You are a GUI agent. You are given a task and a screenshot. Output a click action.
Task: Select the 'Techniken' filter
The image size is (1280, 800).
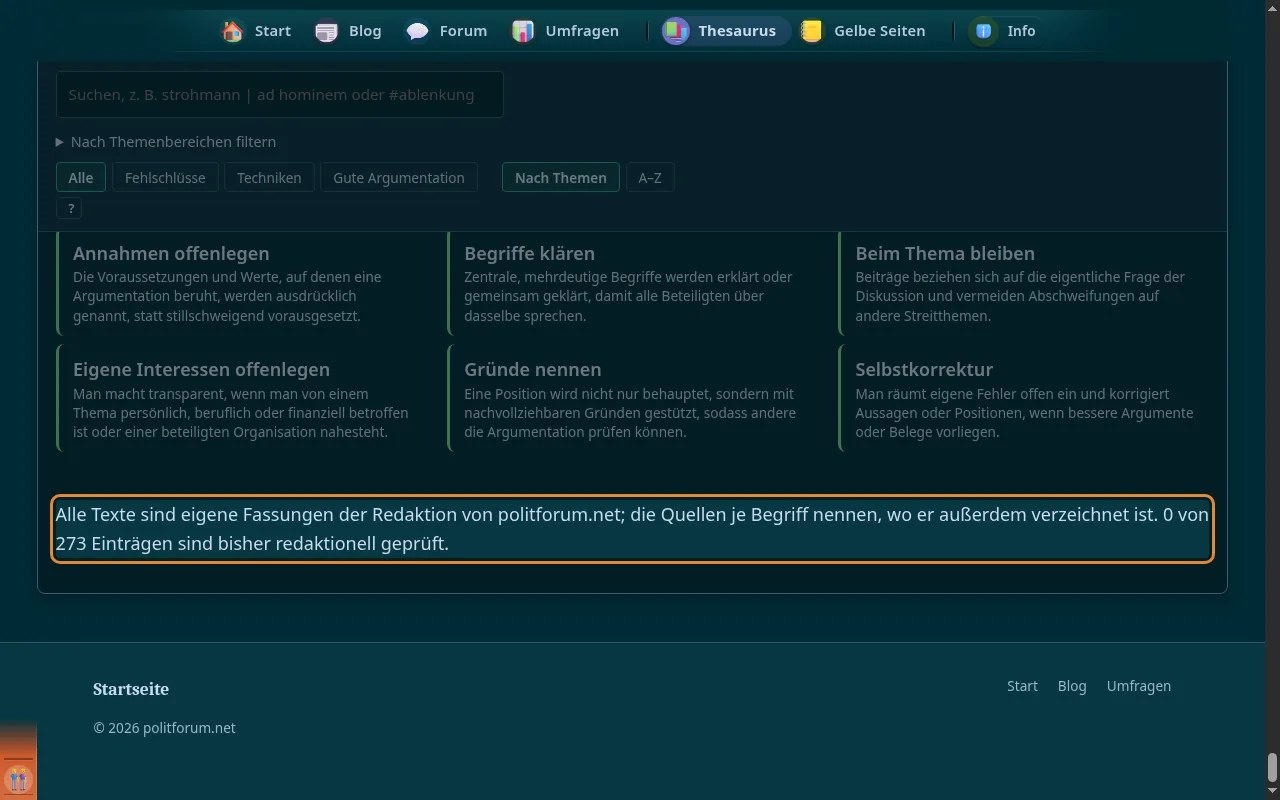coord(269,177)
